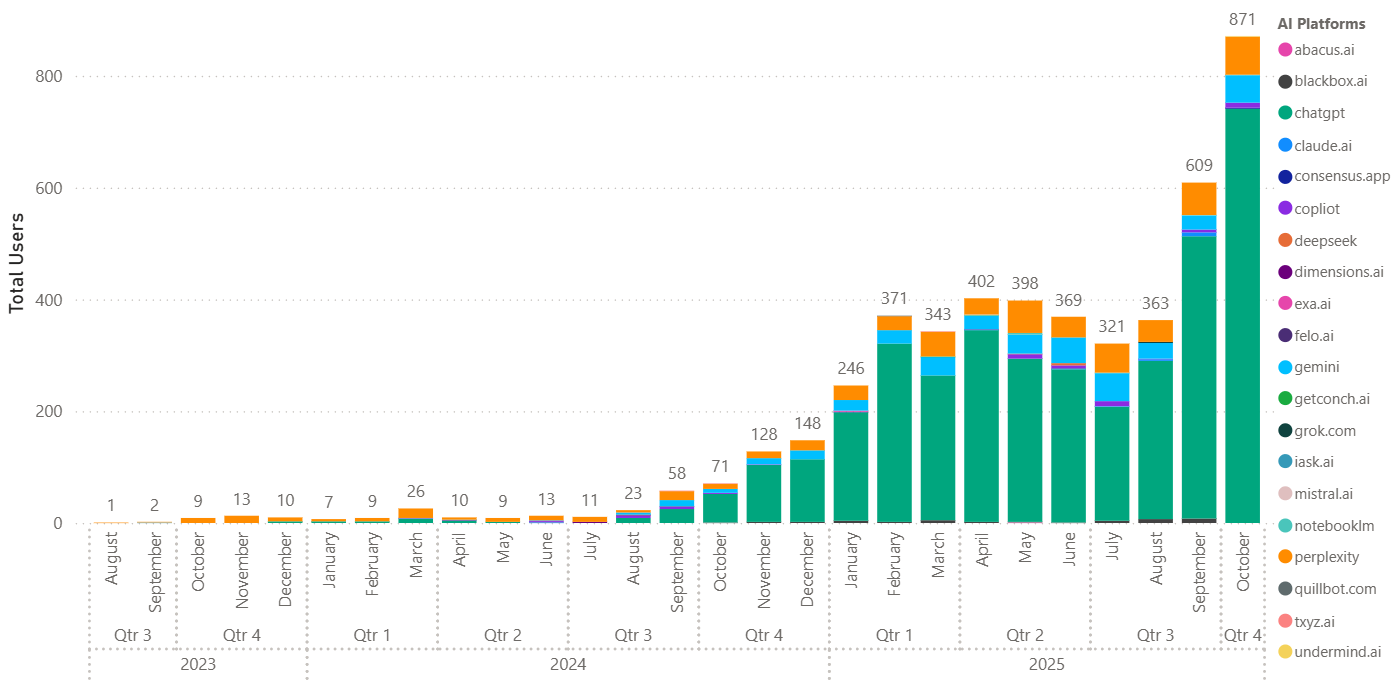Select the iask.ai legend label
Viewport: 1391px width, 693px height.
(x=1314, y=462)
